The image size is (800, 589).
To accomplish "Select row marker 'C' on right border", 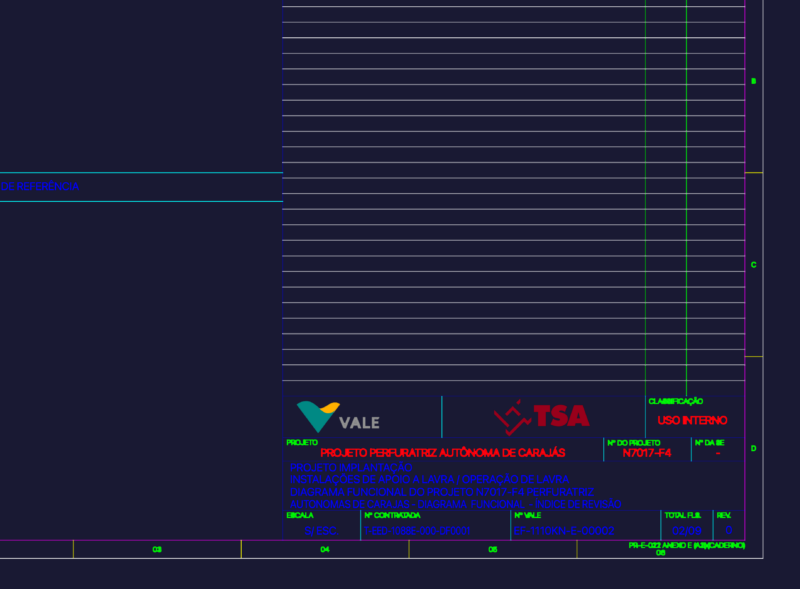I will (x=754, y=265).
